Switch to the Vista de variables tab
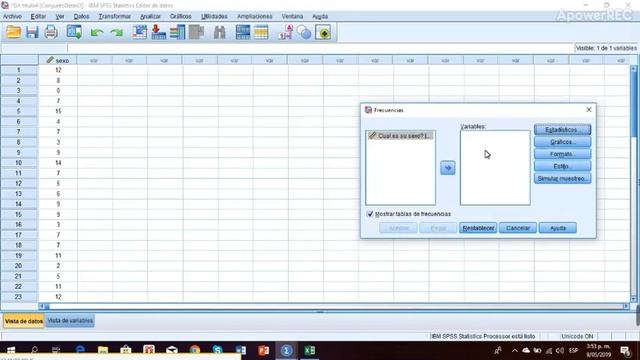The width and height of the screenshot is (640, 360). [x=70, y=321]
